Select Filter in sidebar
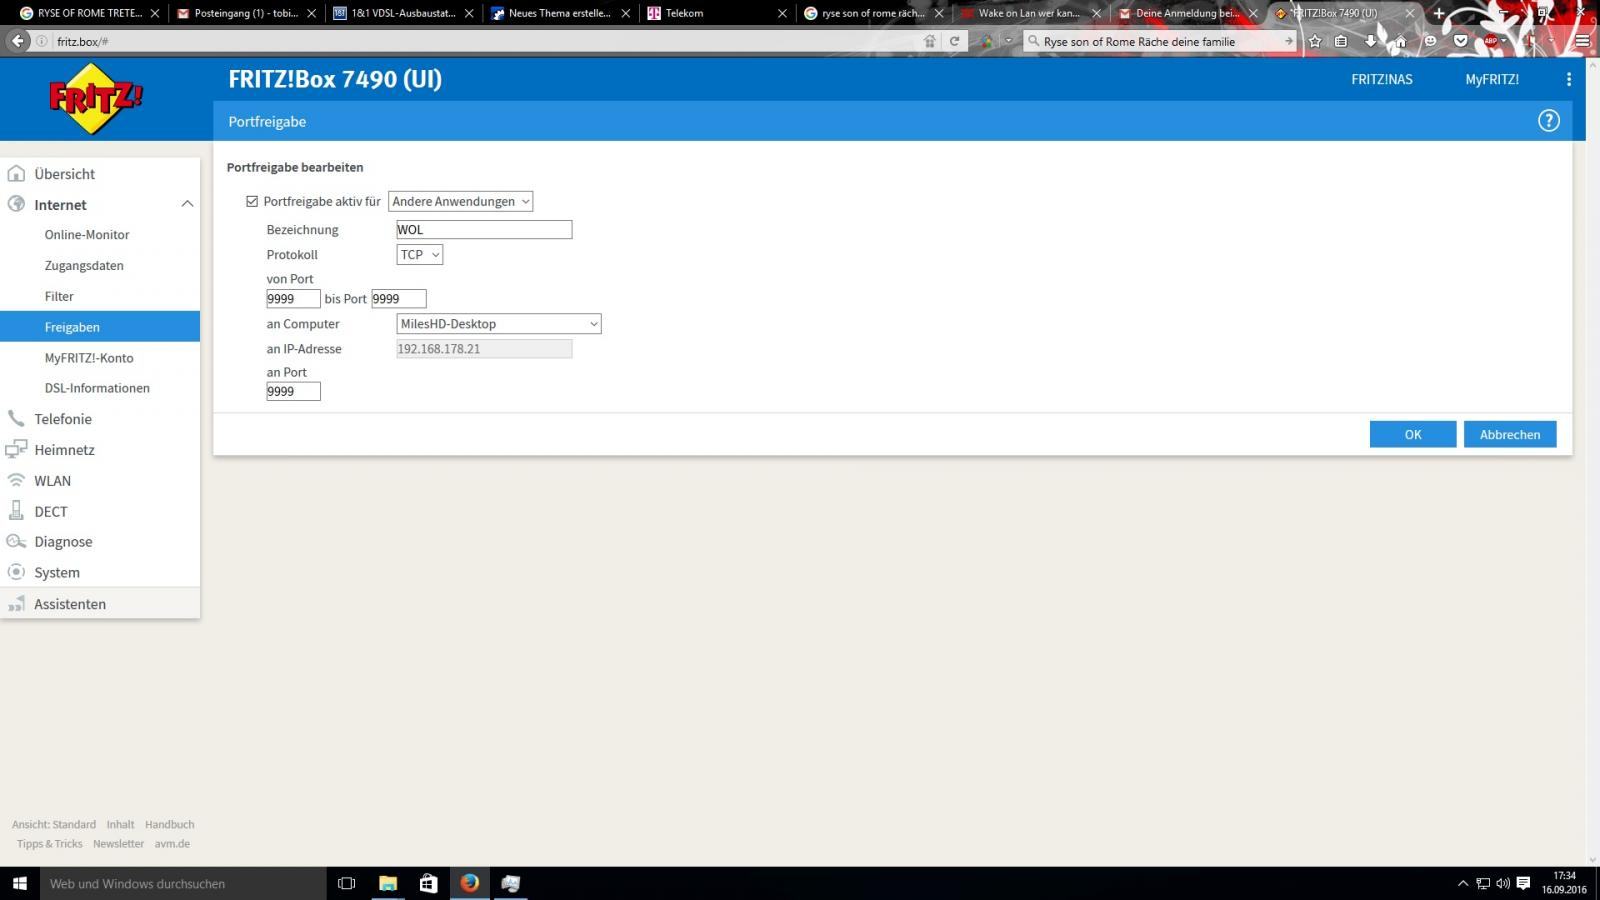The width and height of the screenshot is (1600, 900). 59,296
